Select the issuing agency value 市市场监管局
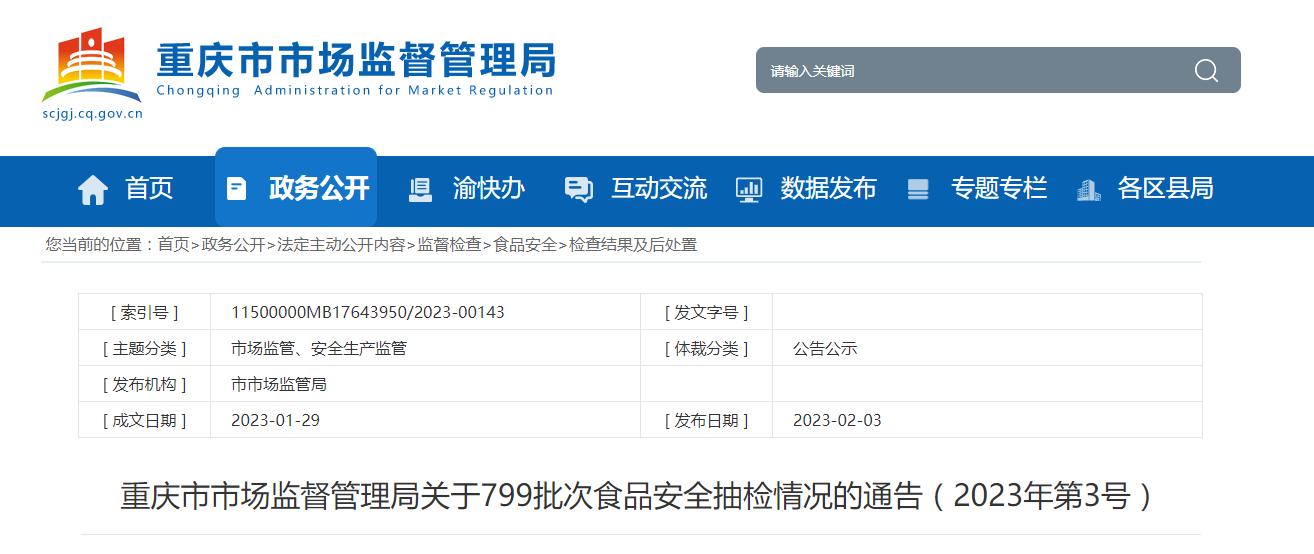Screen dimensions: 1314x554 pyautogui.click(x=279, y=384)
